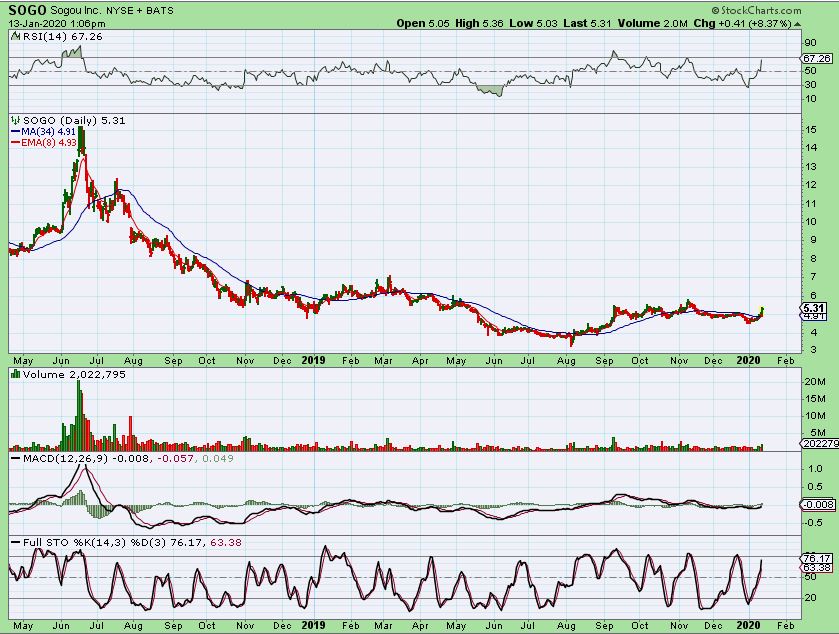Click the bar icon beside Volume 2,022,795
This screenshot has height=634, width=839.
(x=14, y=373)
